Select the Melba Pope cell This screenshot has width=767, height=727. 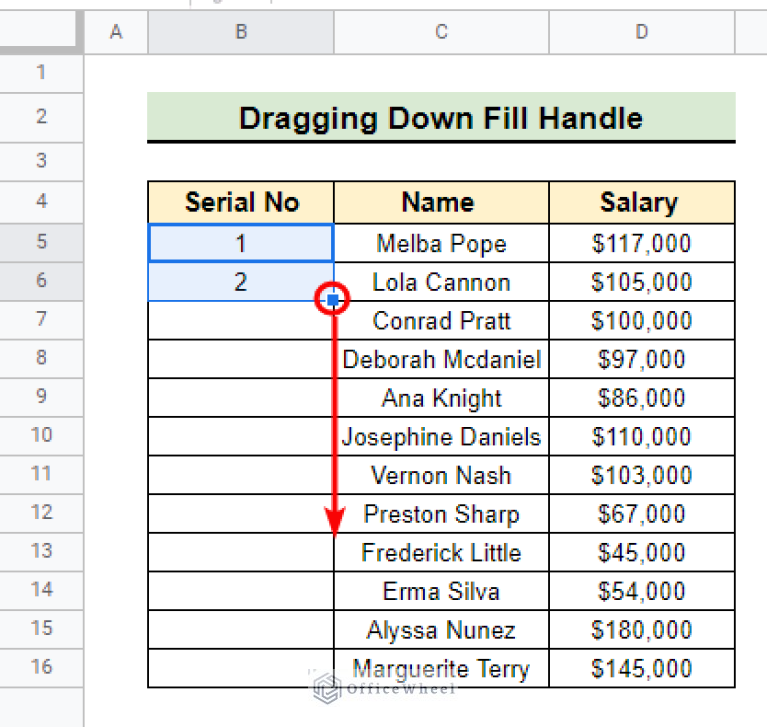click(441, 244)
